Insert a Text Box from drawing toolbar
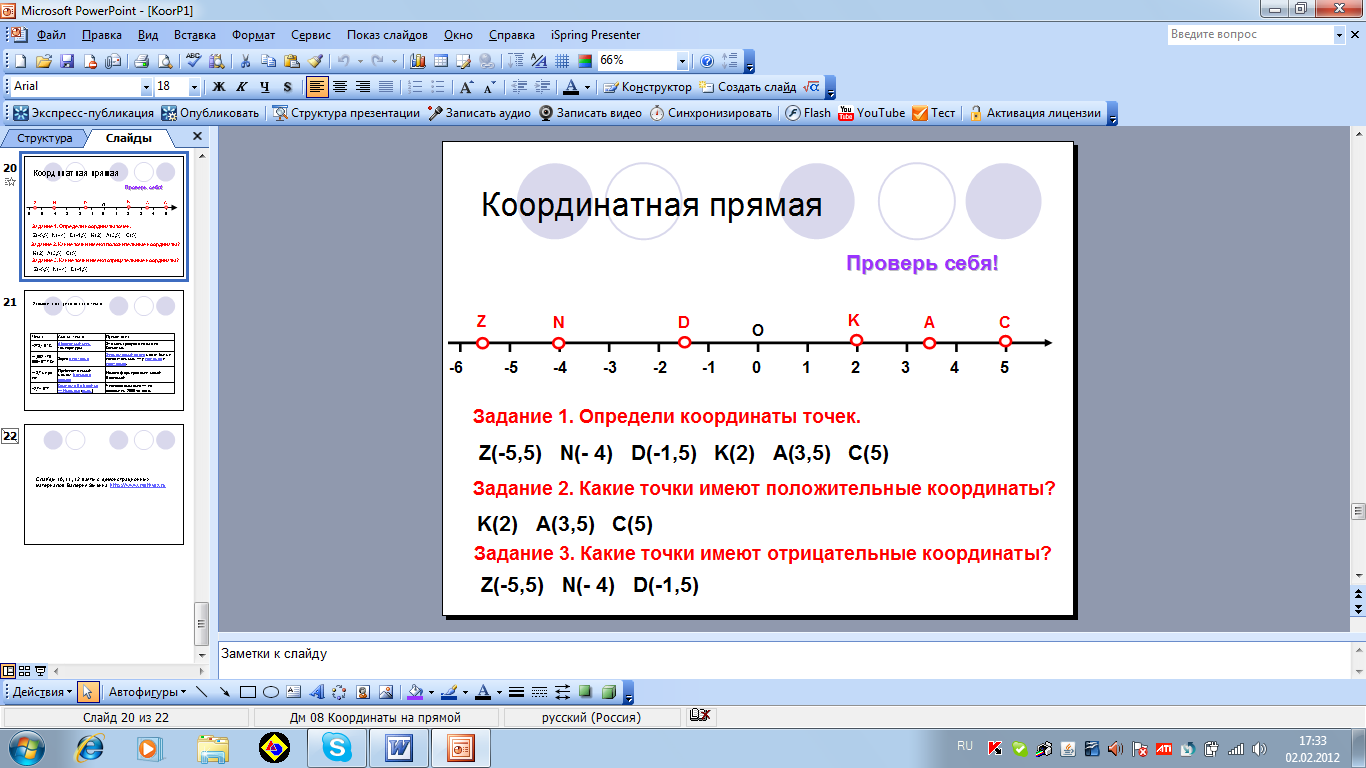1366x768 pixels. tap(293, 692)
